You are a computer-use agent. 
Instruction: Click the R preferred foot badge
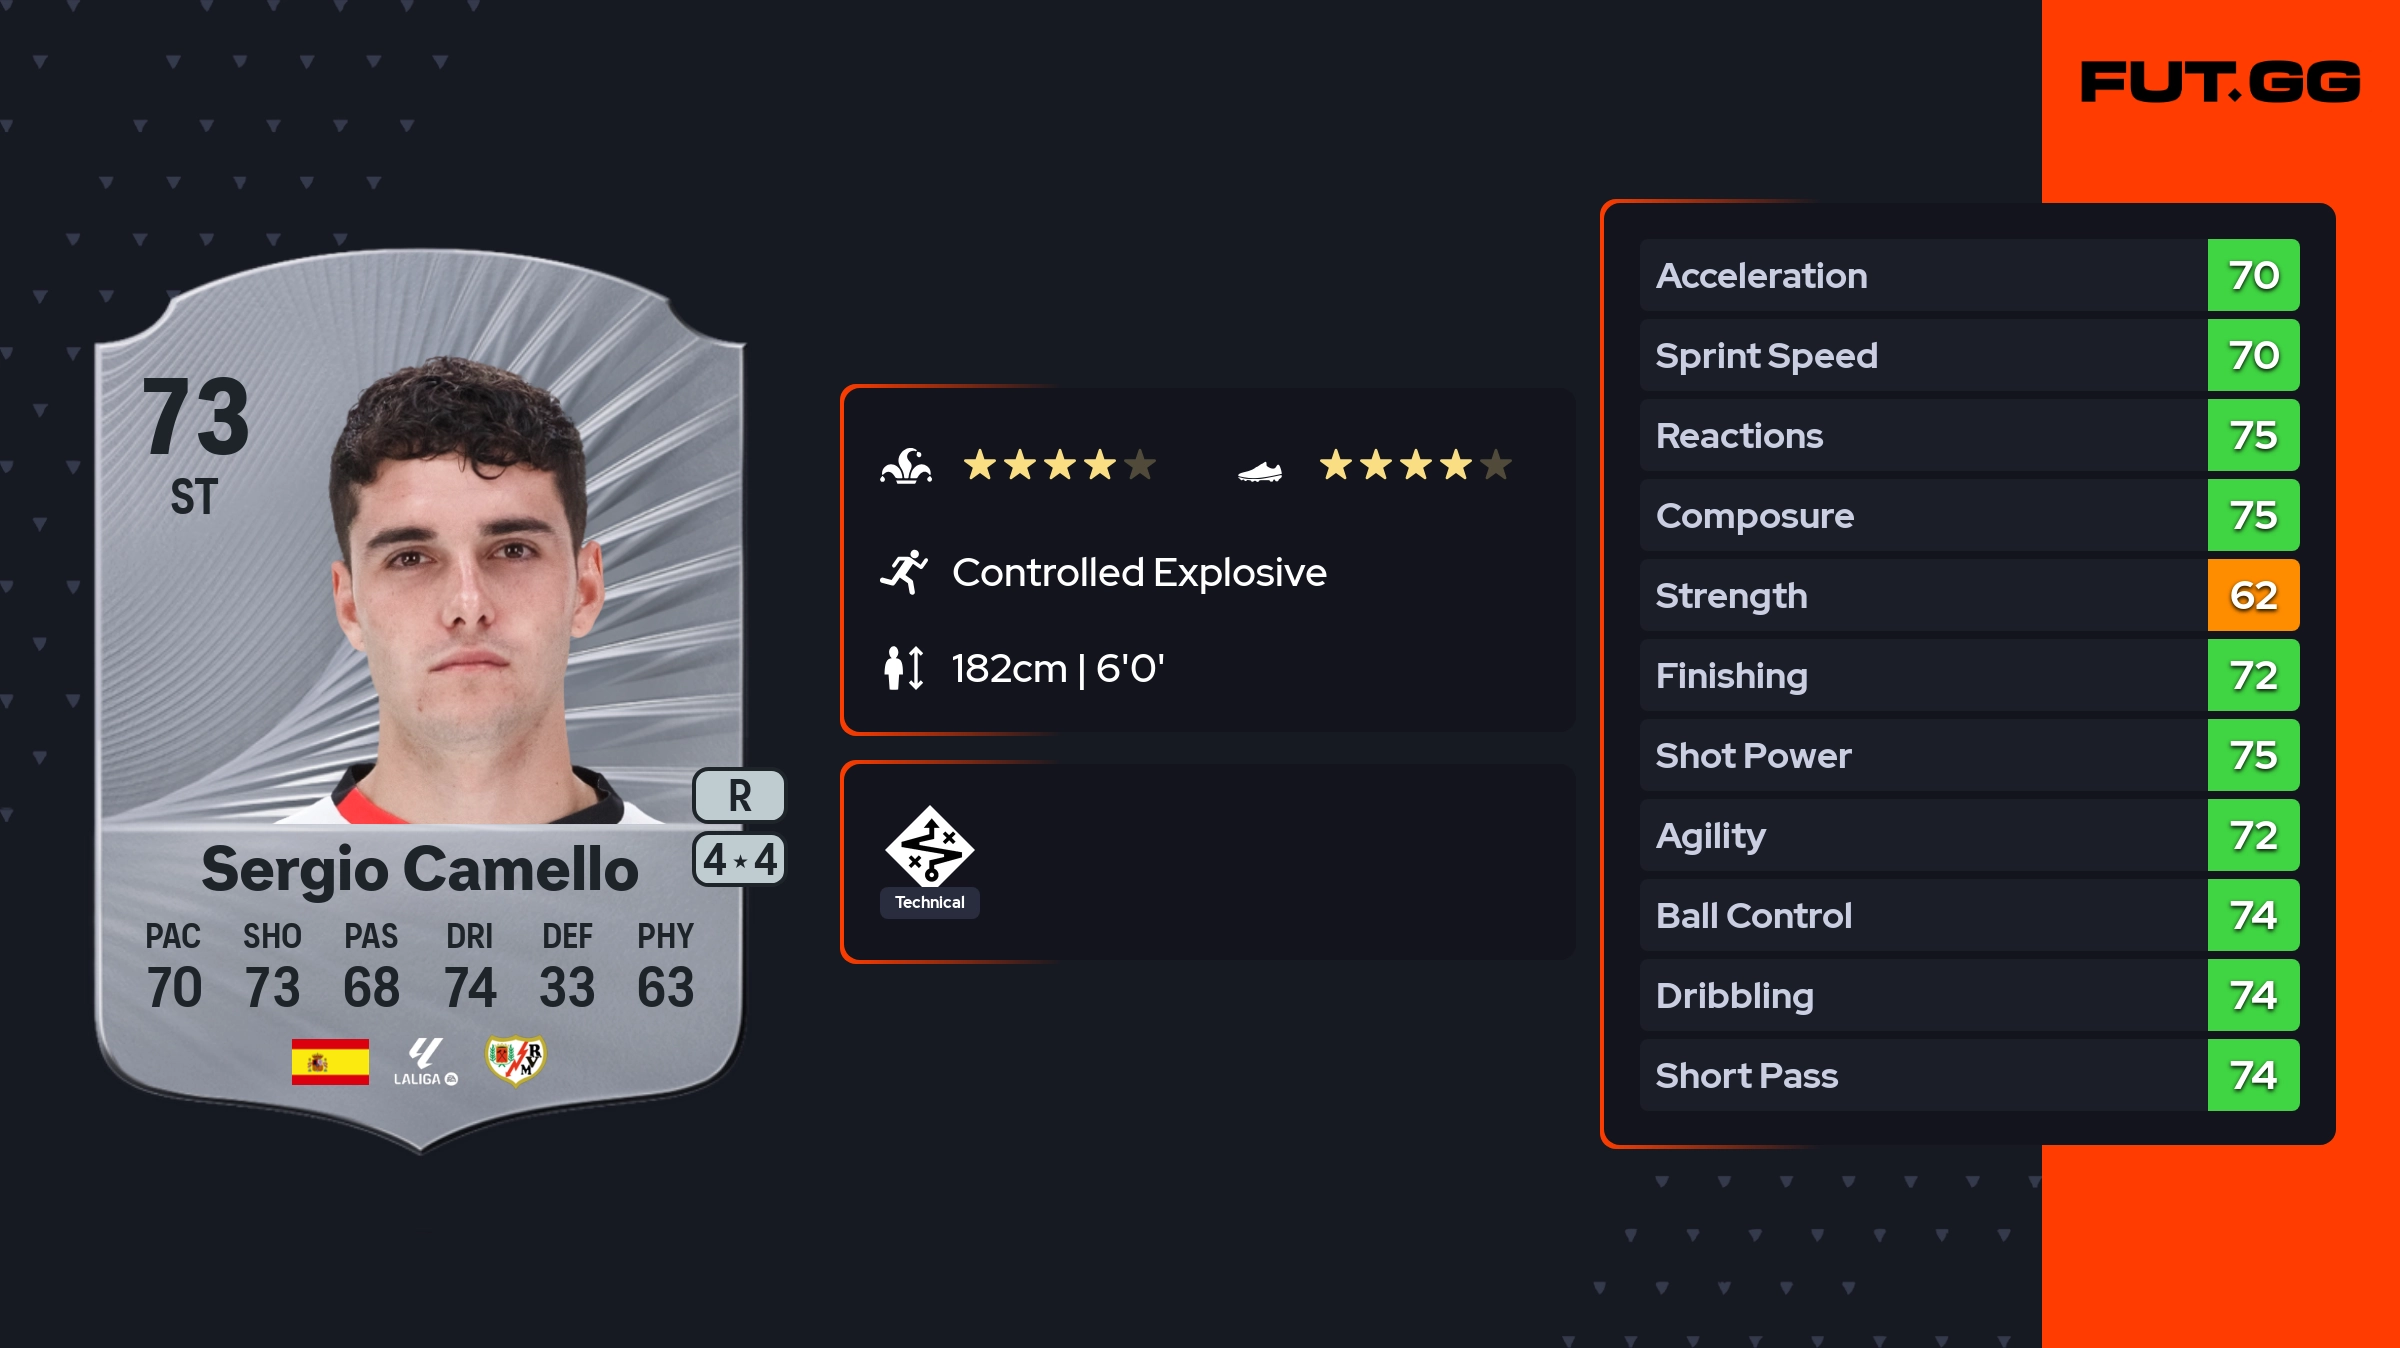(739, 796)
